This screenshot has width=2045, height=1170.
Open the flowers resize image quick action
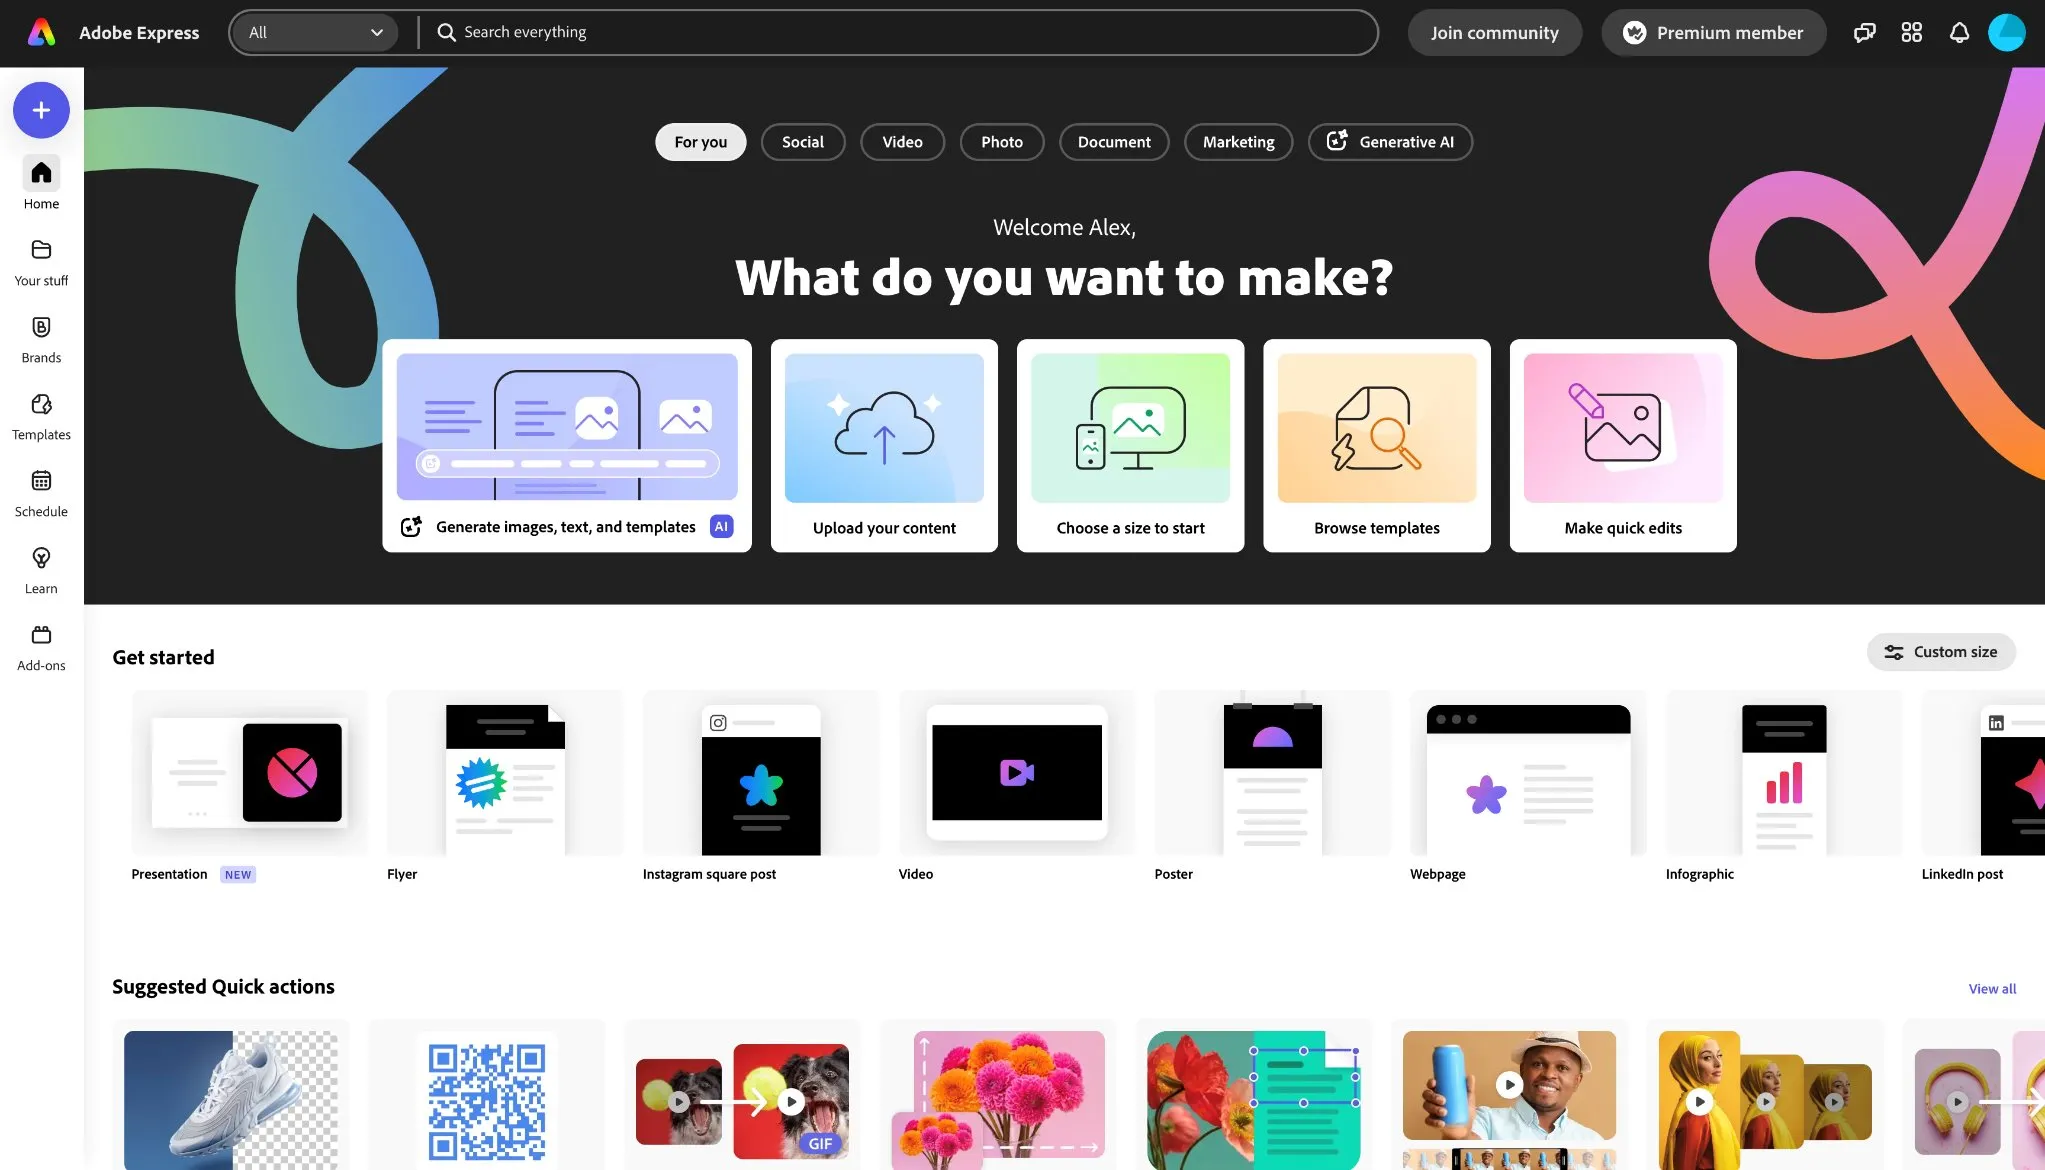999,1095
